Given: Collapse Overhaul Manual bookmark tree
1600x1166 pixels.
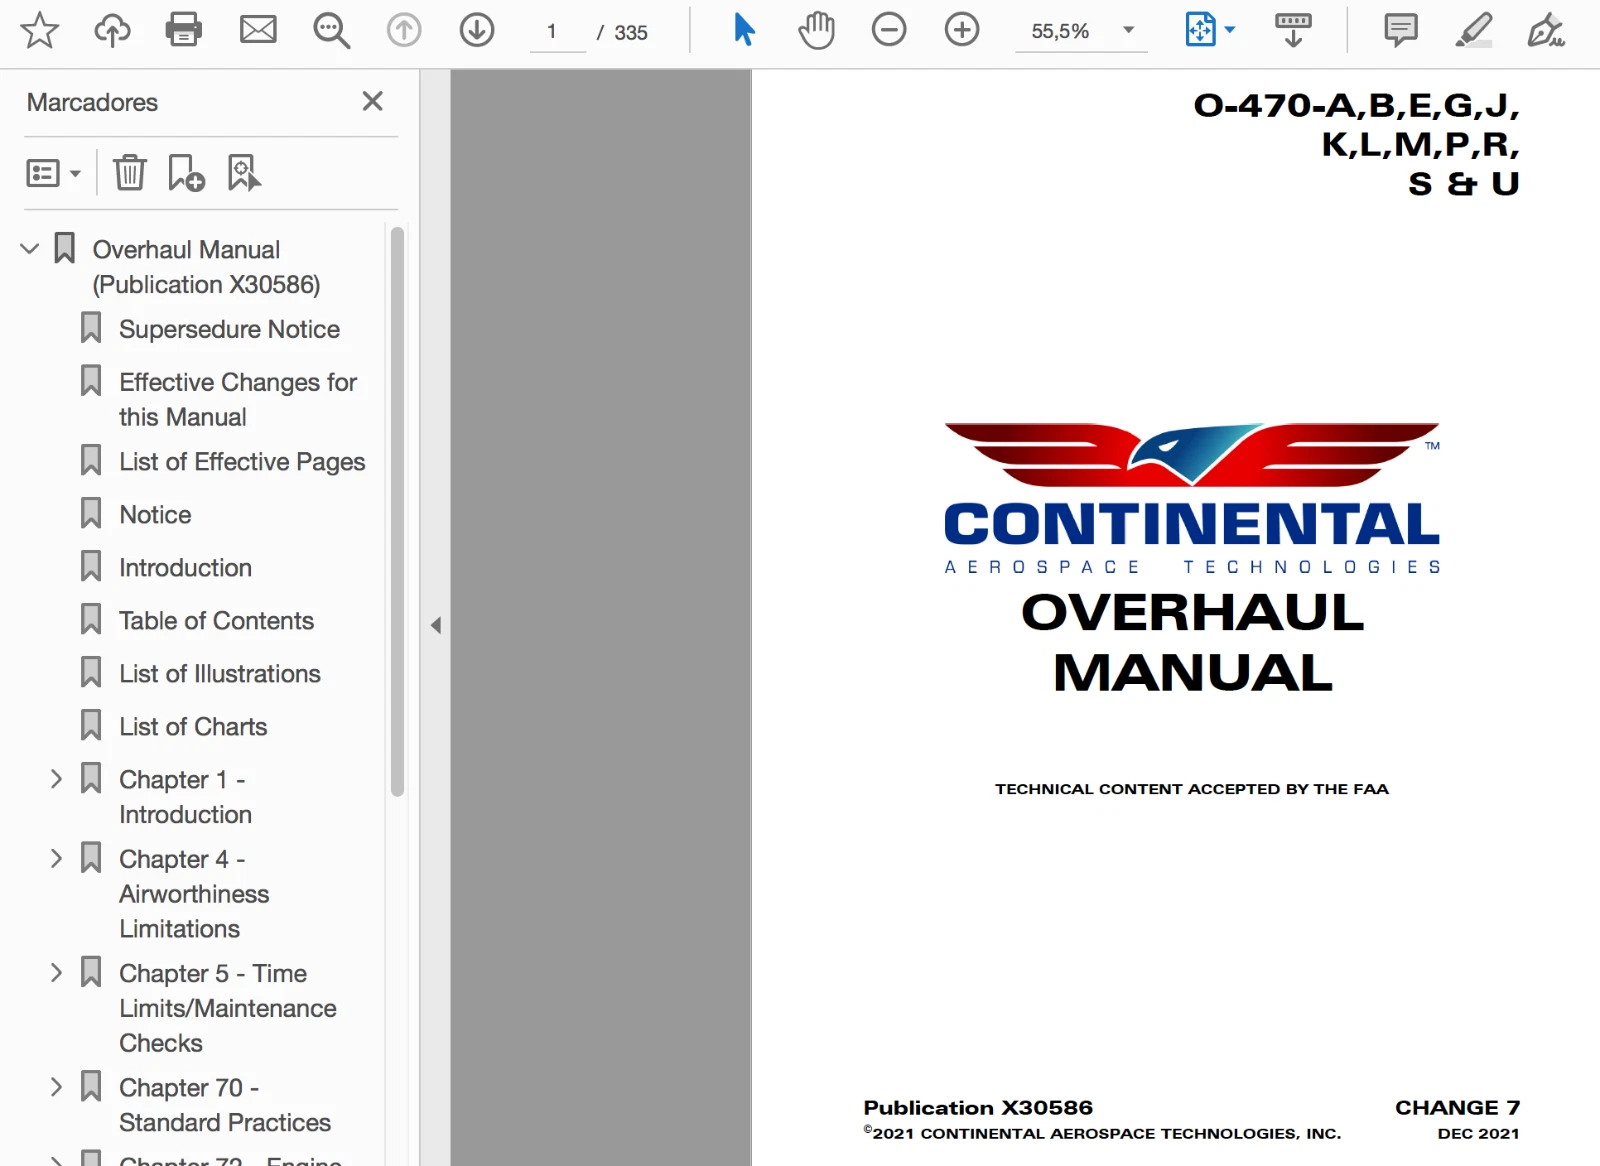Looking at the screenshot, I should pos(30,248).
